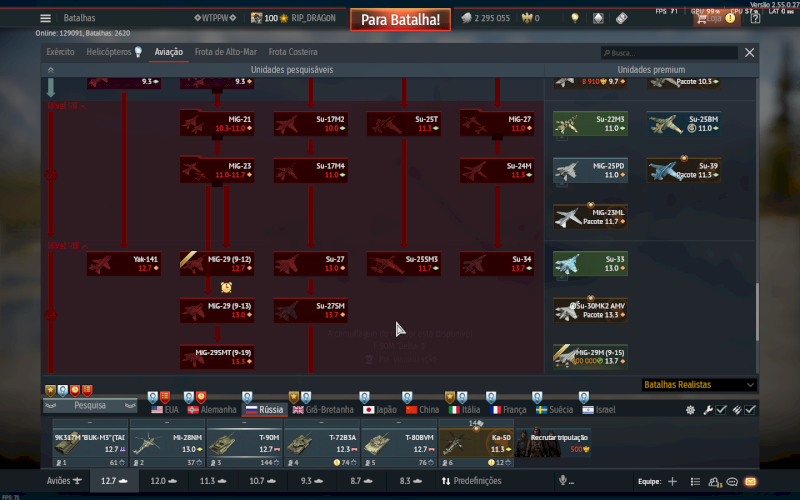The height and width of the screenshot is (500, 800).
Task: Switch to the Helicópteros tab
Action: [114, 52]
